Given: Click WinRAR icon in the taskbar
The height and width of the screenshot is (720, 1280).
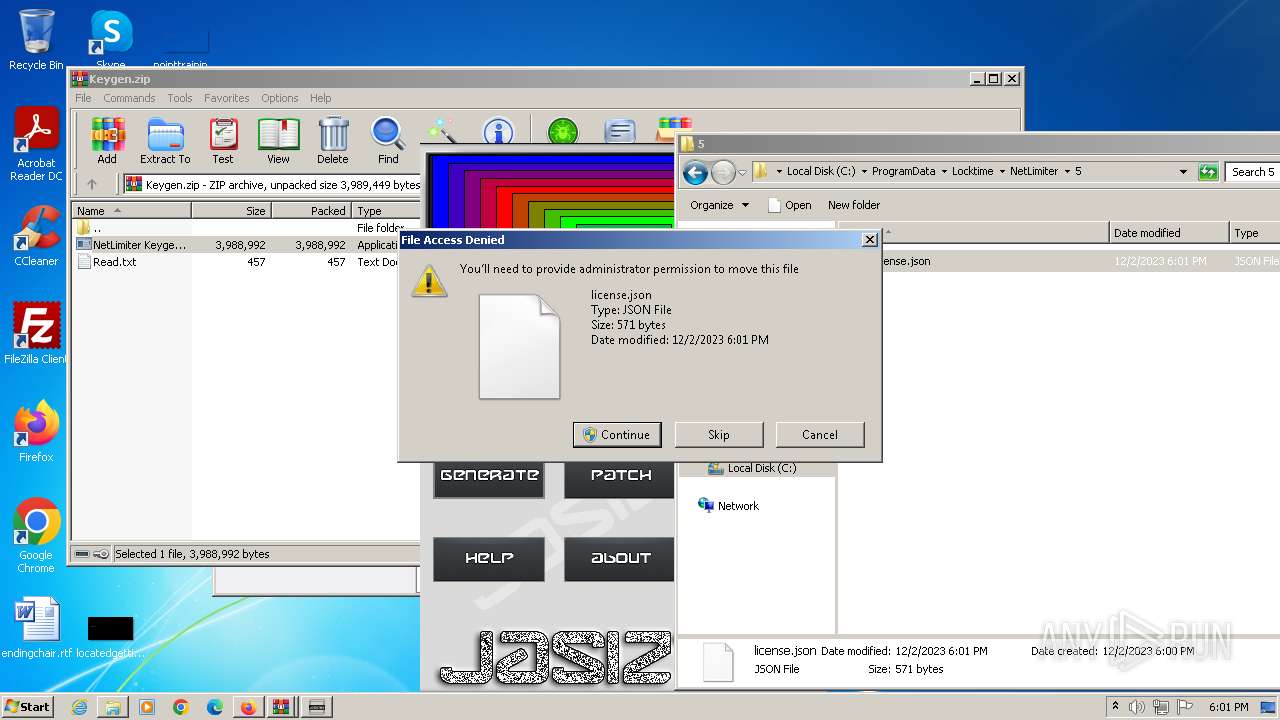Looking at the screenshot, I should [282, 707].
